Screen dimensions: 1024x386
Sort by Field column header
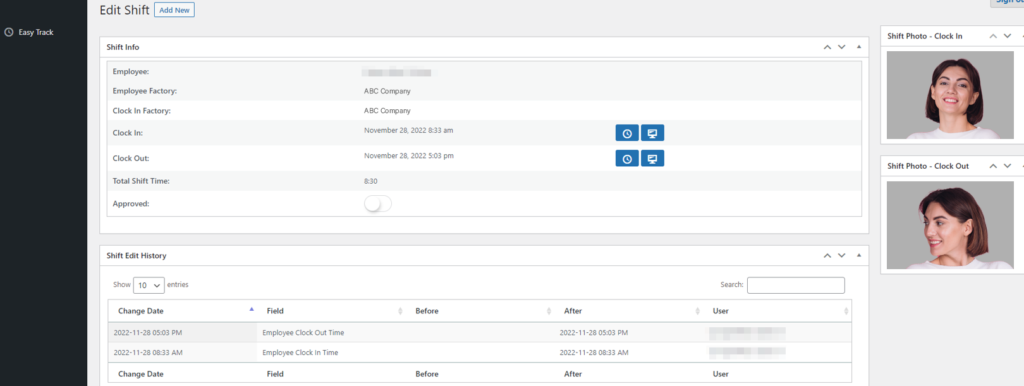click(332, 311)
